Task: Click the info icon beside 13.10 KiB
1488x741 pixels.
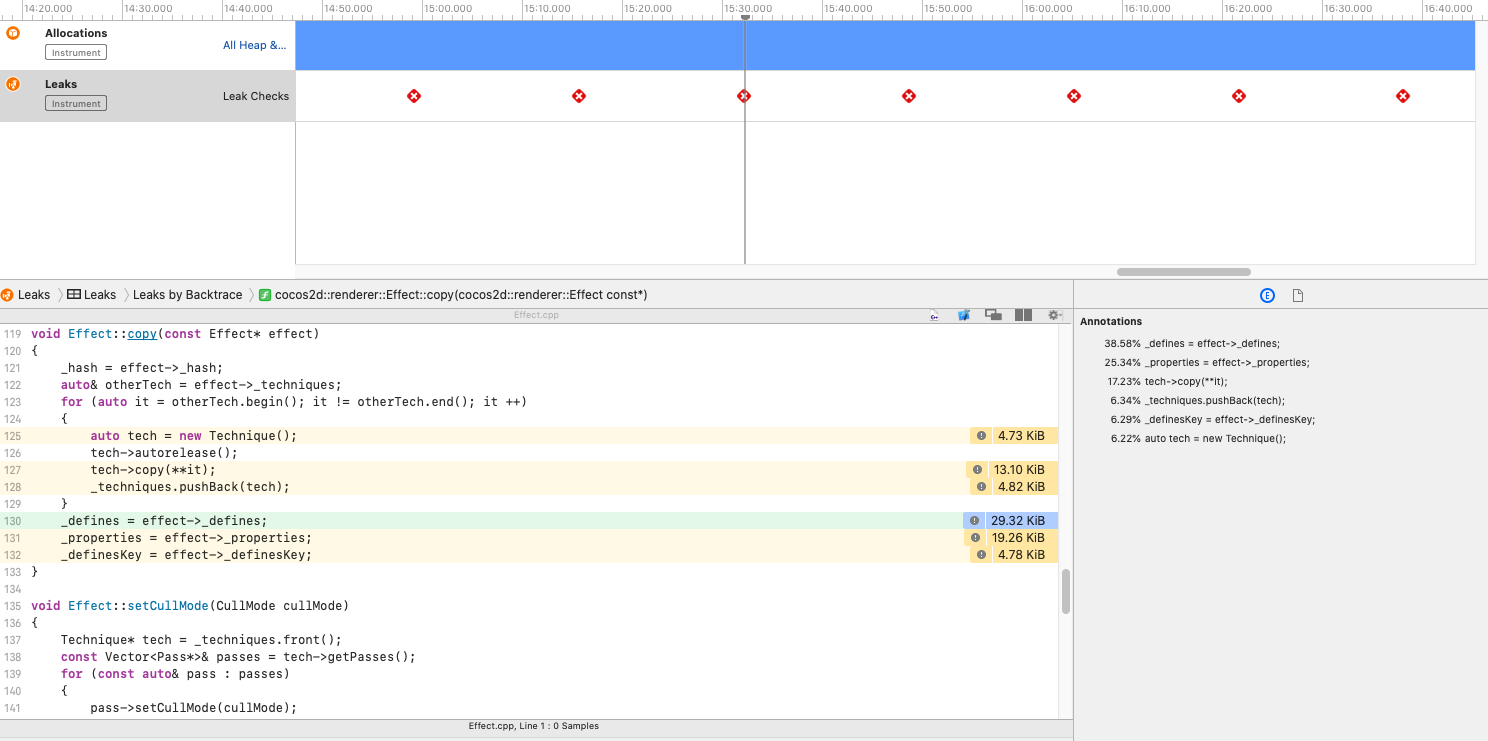Action: 978,470
